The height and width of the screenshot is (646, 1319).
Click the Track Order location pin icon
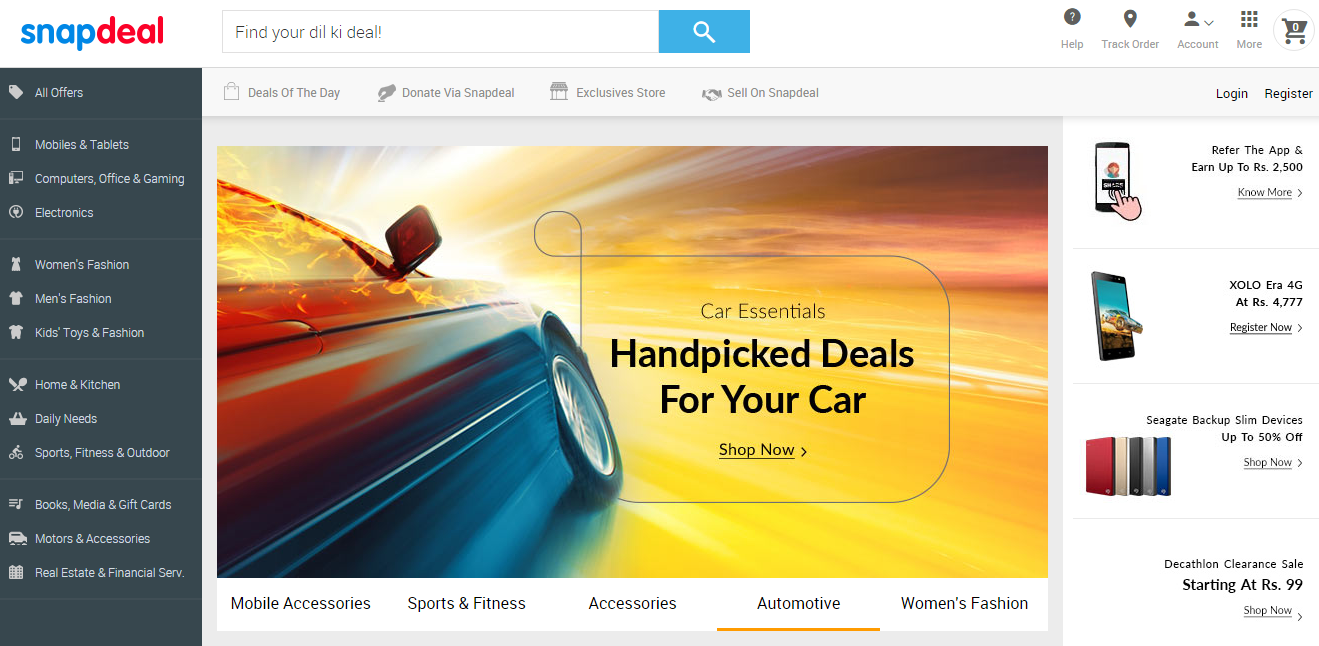[x=1130, y=18]
